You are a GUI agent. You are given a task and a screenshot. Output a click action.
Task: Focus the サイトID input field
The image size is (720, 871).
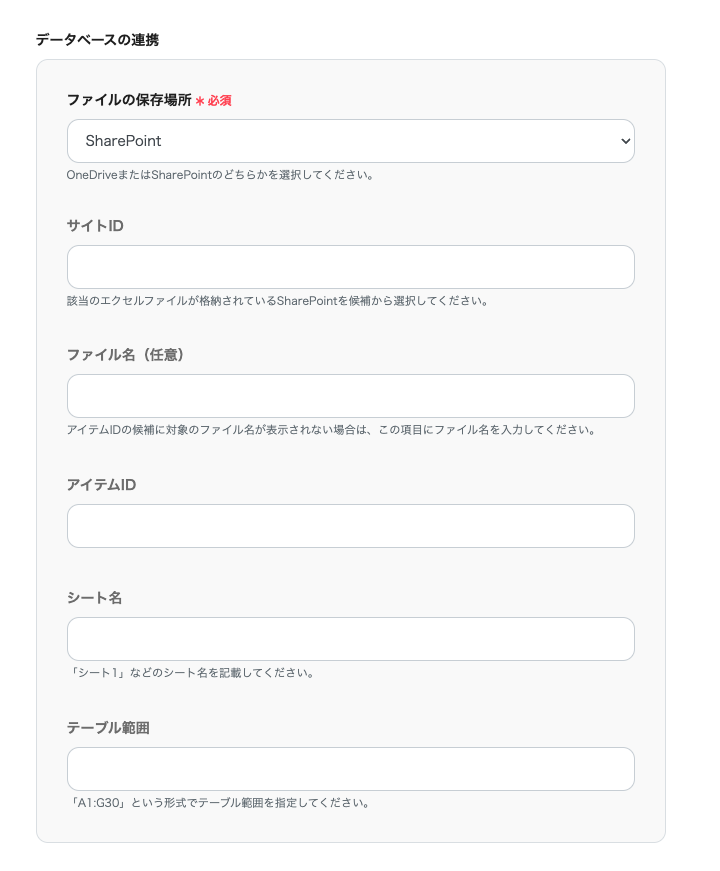point(350,267)
